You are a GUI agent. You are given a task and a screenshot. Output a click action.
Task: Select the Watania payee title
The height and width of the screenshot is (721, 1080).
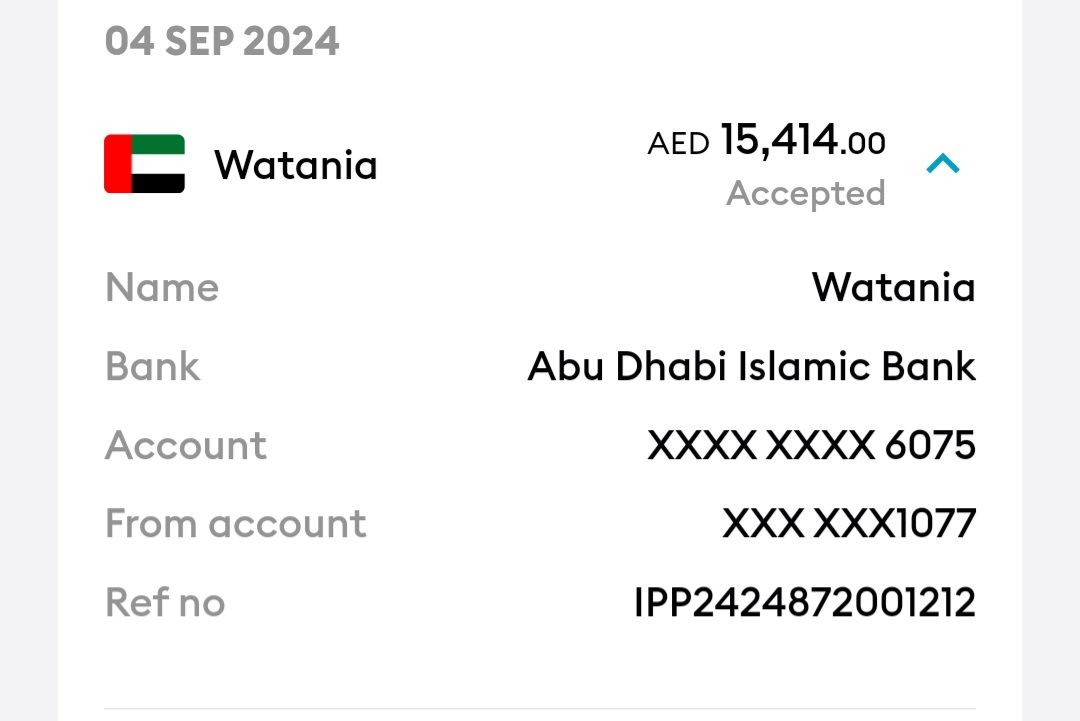click(x=295, y=165)
